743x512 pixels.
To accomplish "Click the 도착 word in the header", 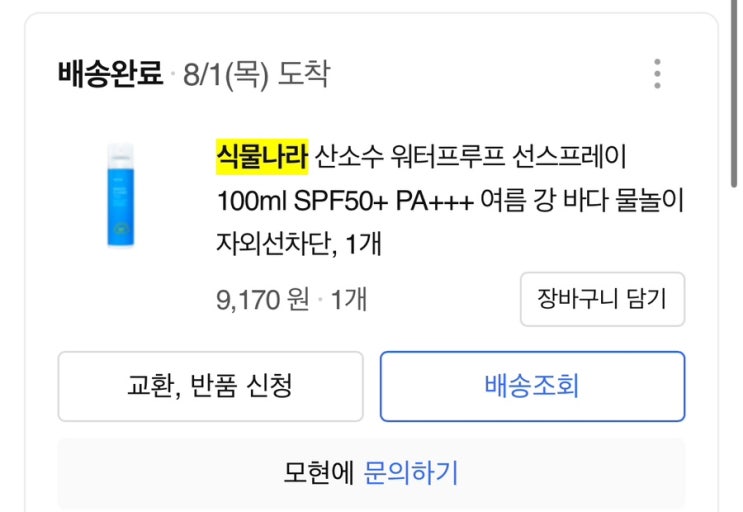I will [x=306, y=74].
